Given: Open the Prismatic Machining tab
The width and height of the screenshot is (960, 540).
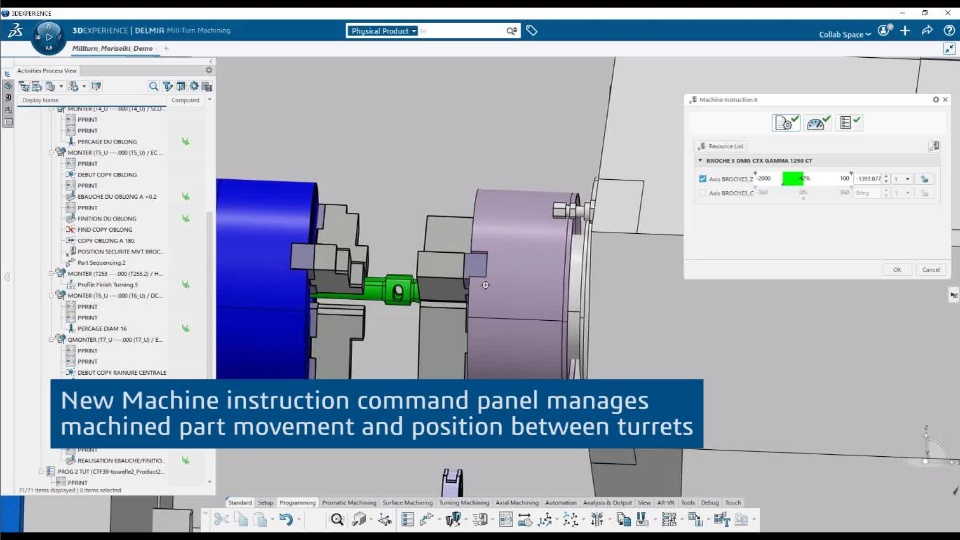Looking at the screenshot, I should coord(349,503).
